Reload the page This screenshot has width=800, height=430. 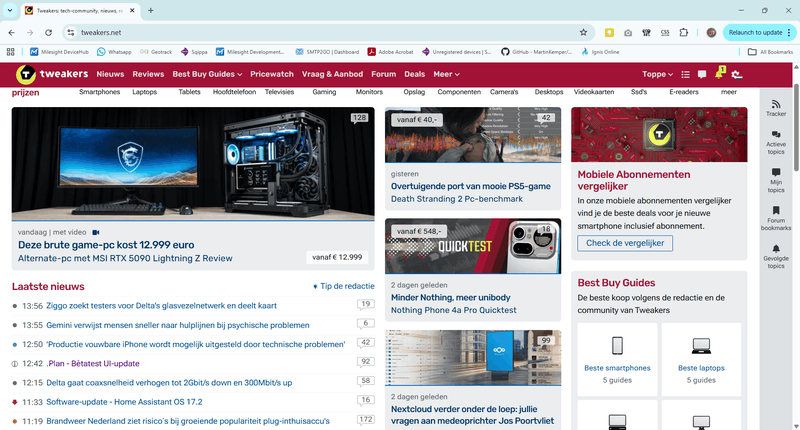pos(48,32)
